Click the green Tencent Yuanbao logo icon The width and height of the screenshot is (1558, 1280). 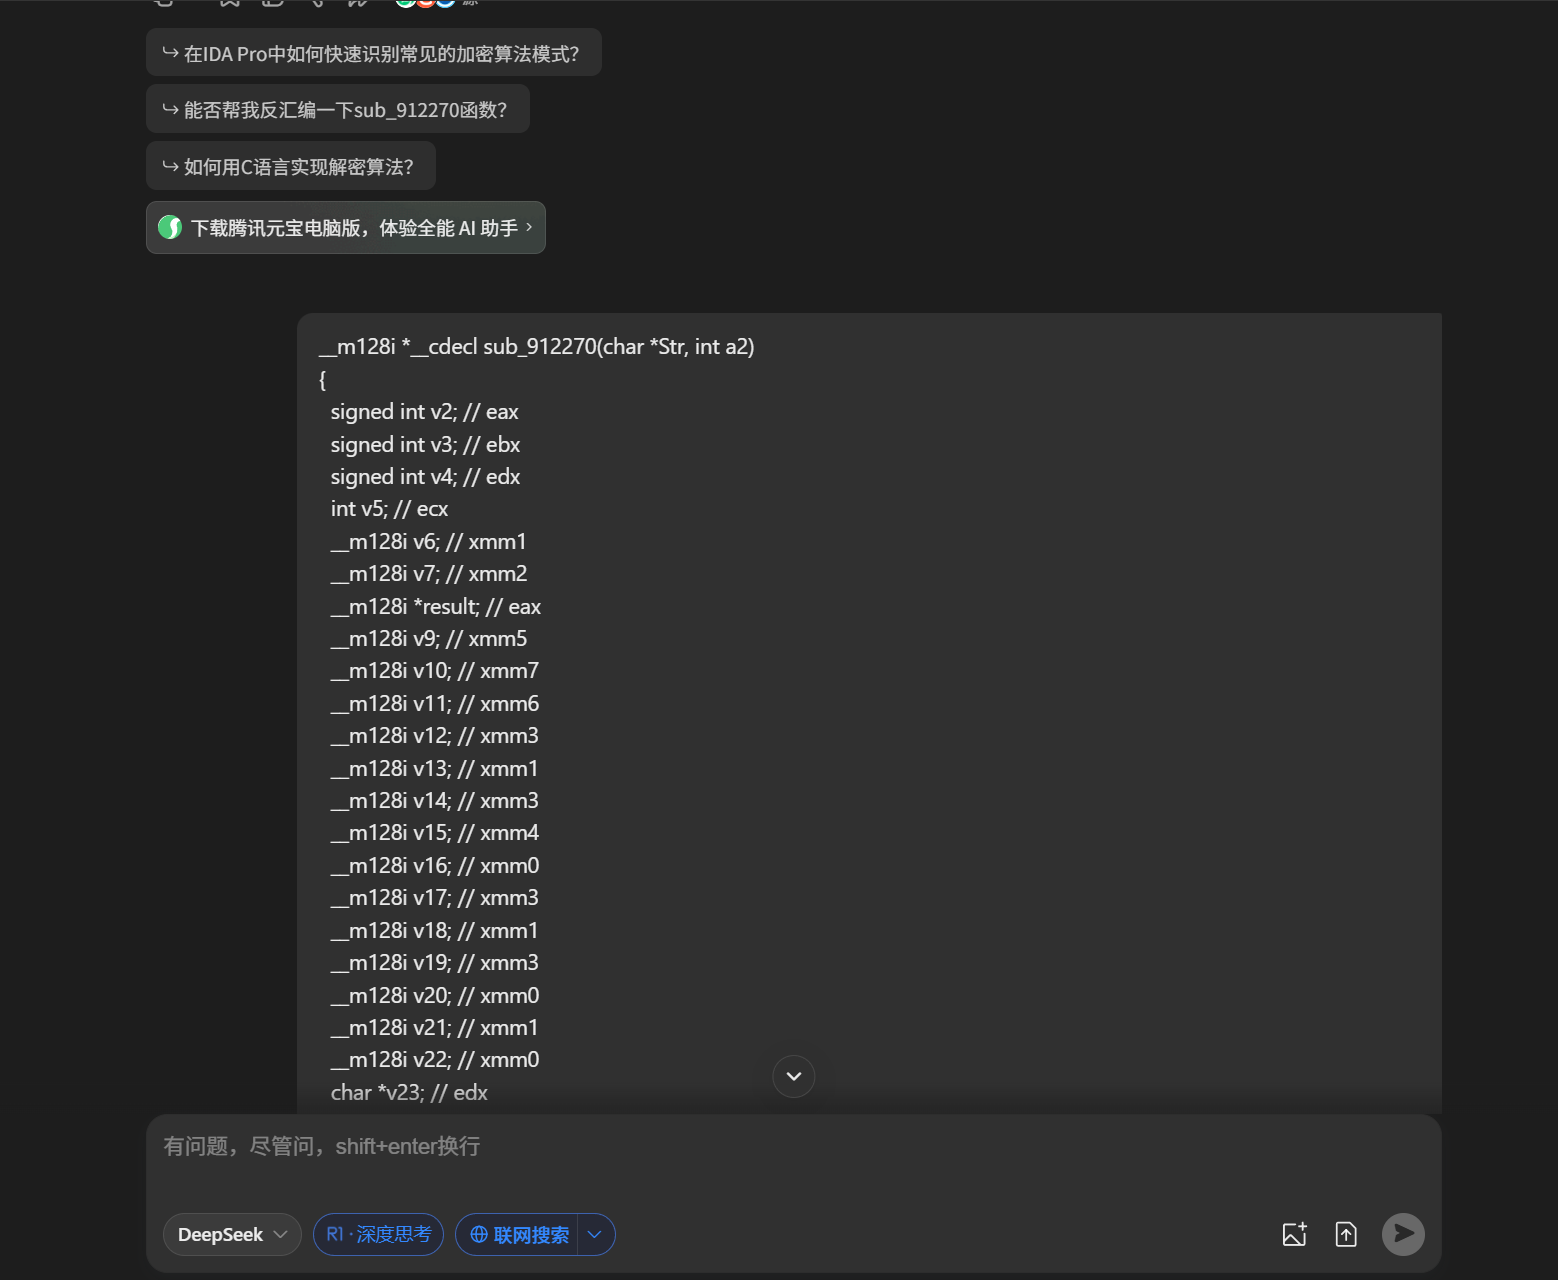coord(170,228)
